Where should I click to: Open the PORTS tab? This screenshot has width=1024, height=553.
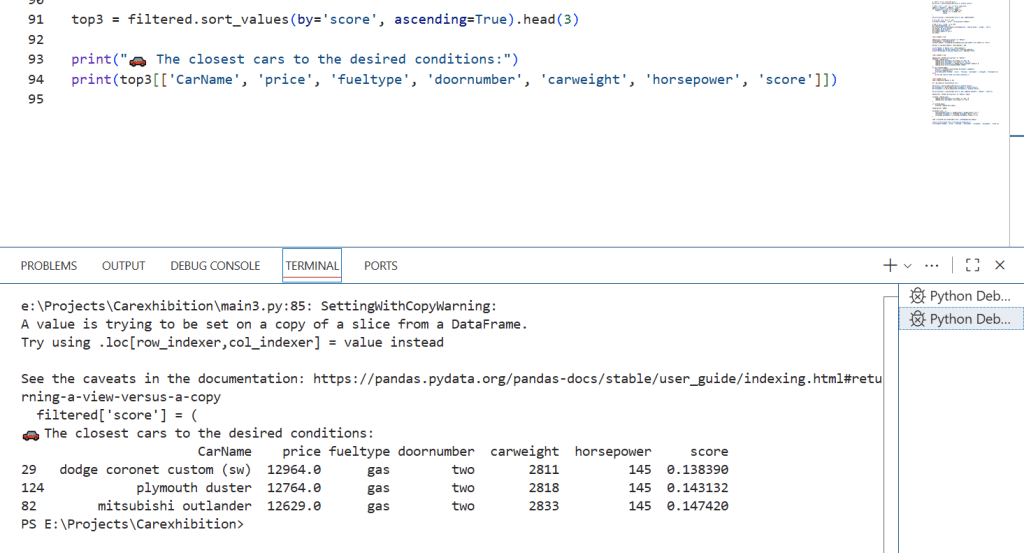pos(380,266)
